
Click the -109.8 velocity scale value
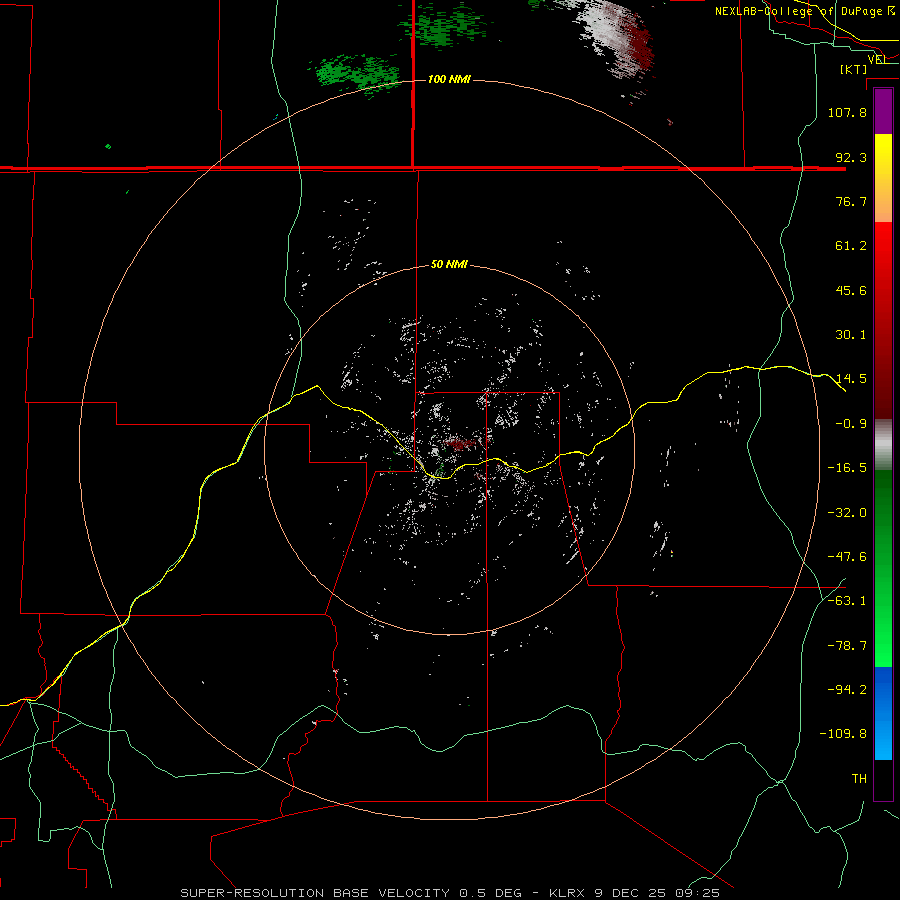point(843,734)
